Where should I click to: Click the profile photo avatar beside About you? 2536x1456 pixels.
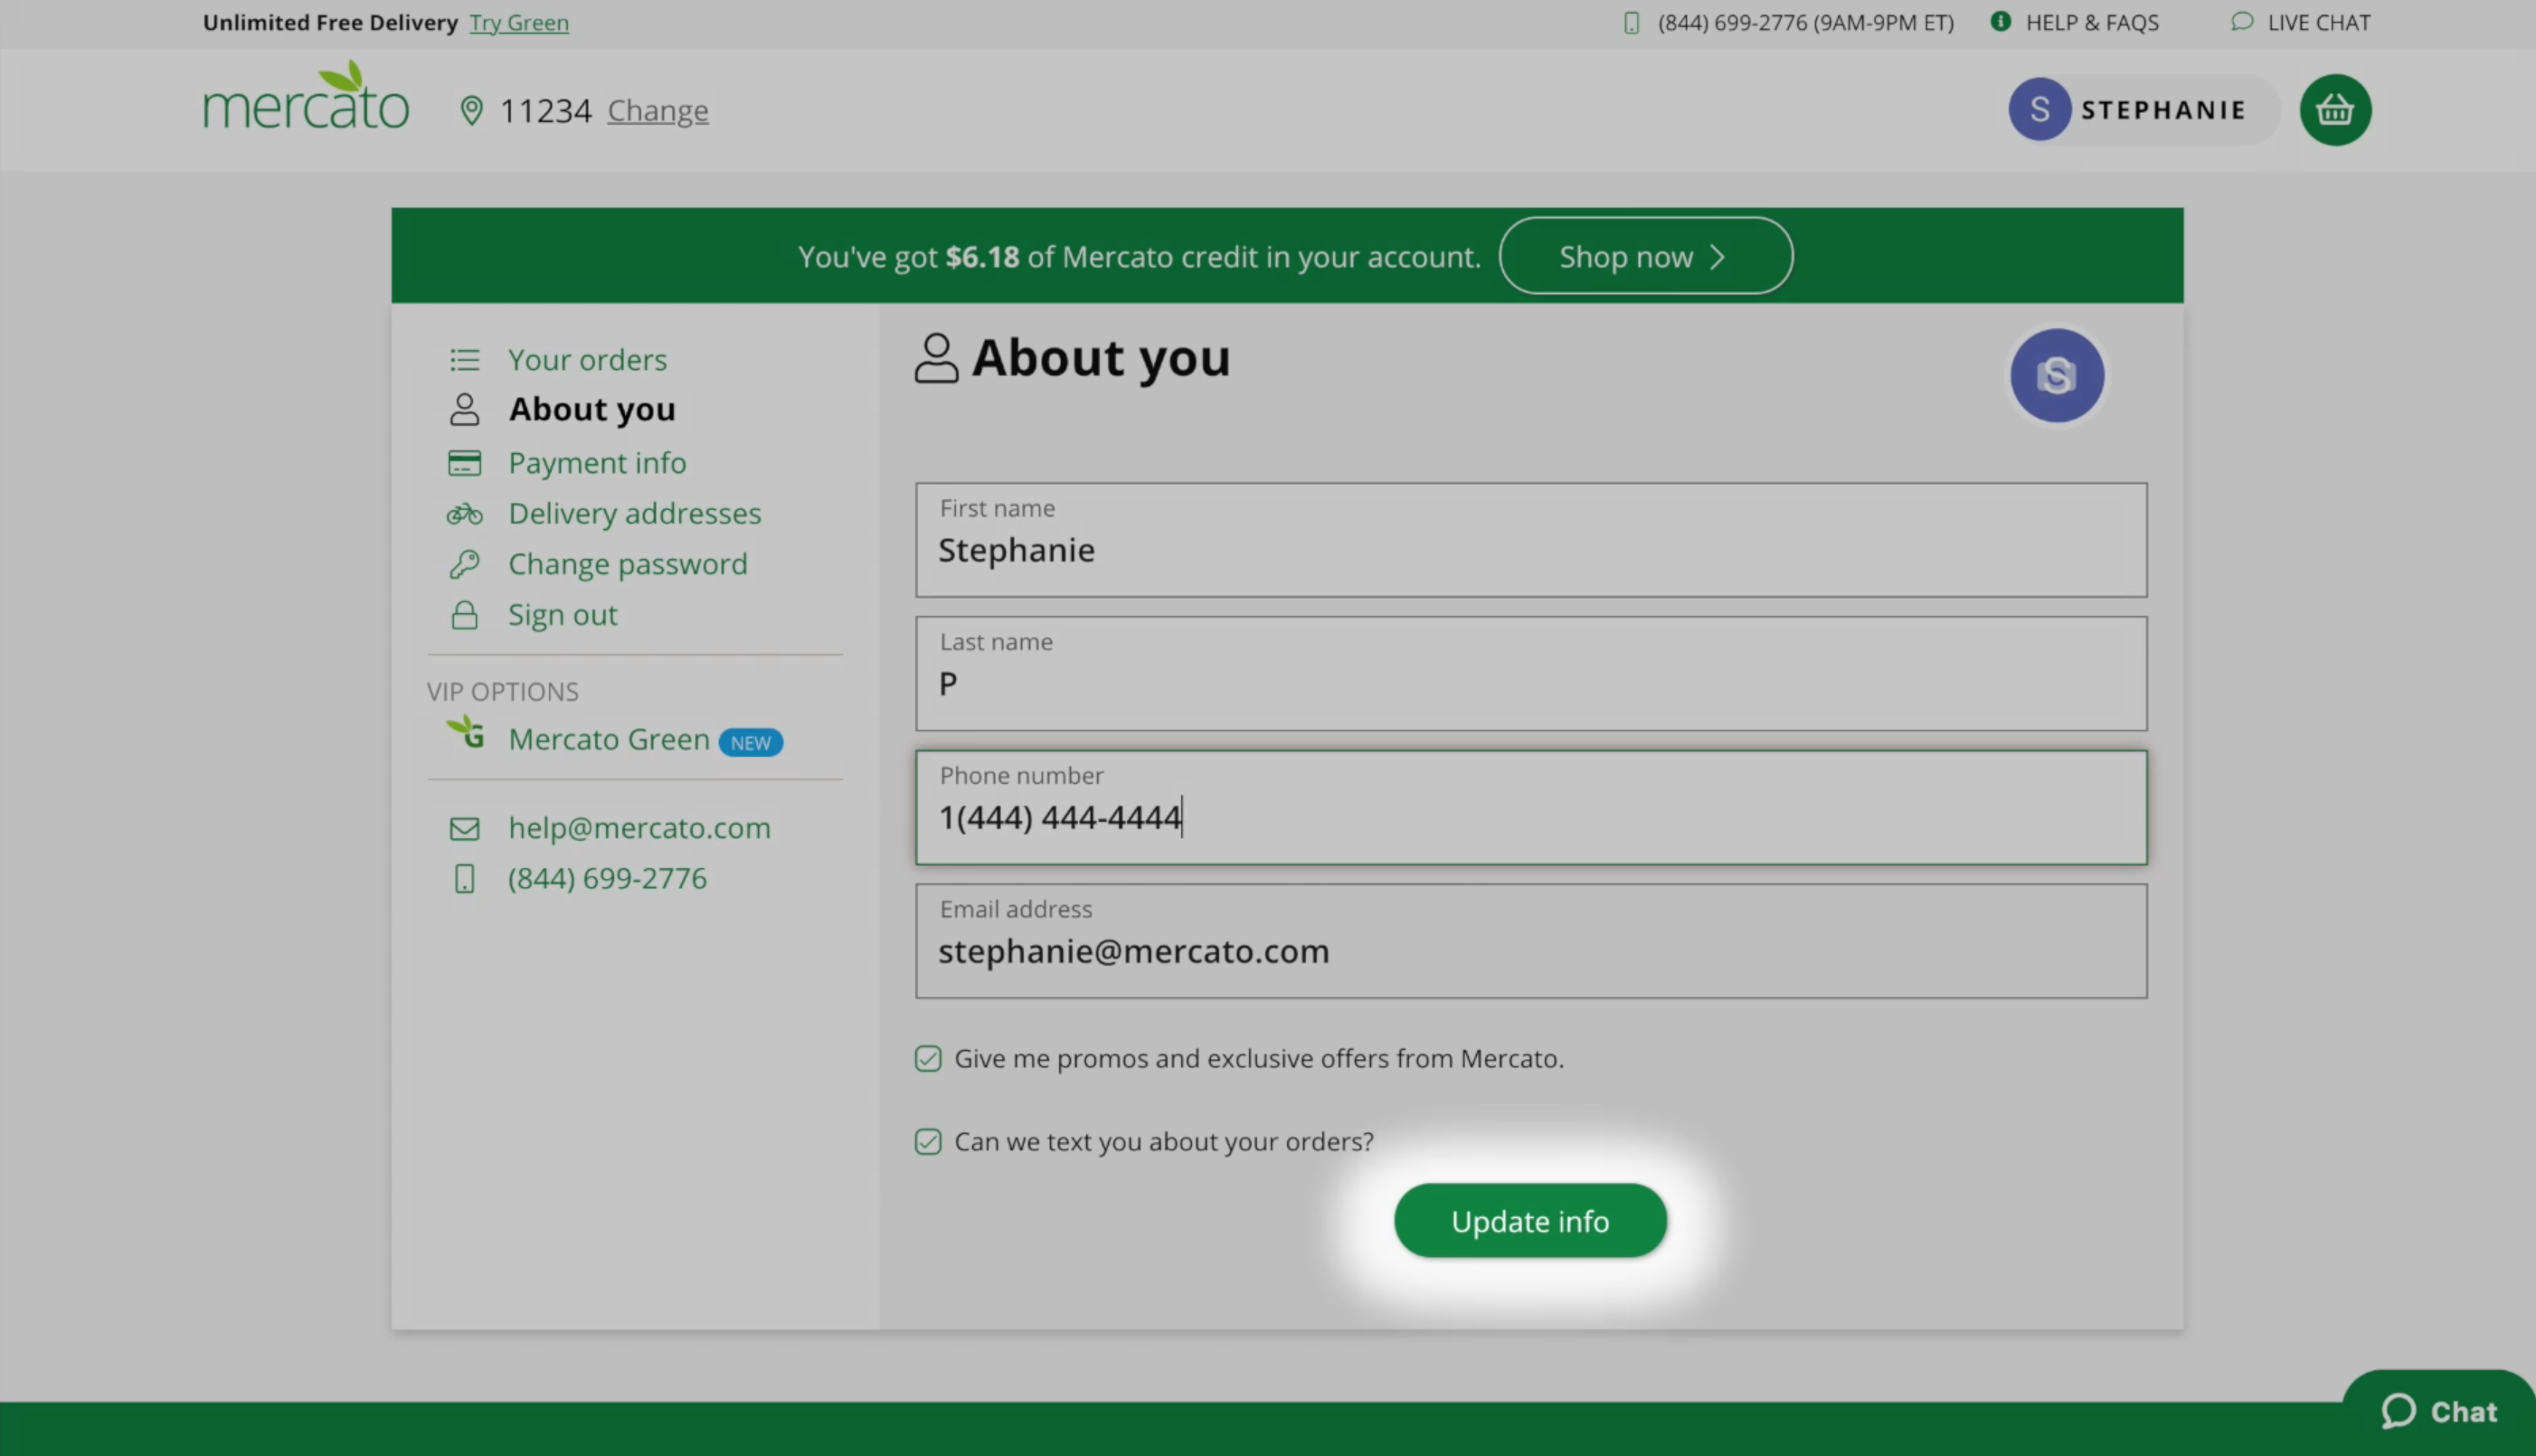click(x=2057, y=375)
